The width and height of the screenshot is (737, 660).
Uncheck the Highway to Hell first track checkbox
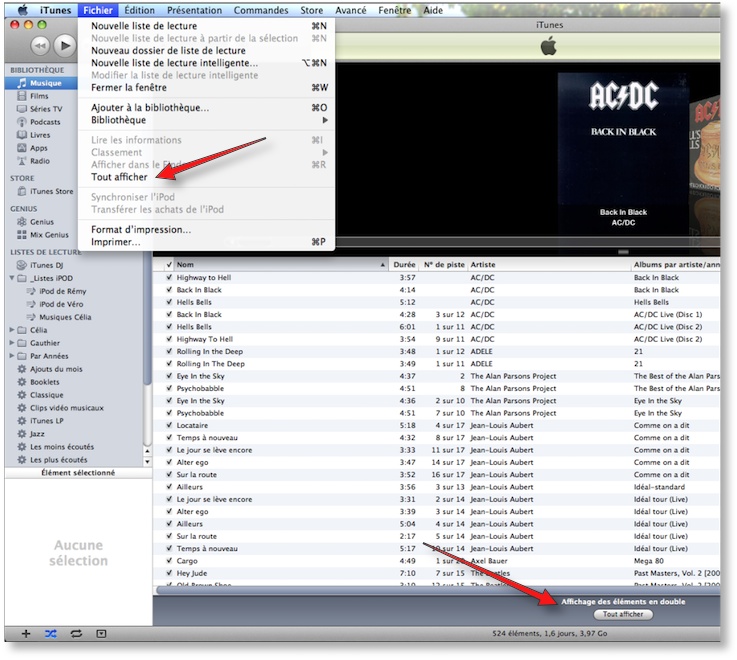point(169,278)
